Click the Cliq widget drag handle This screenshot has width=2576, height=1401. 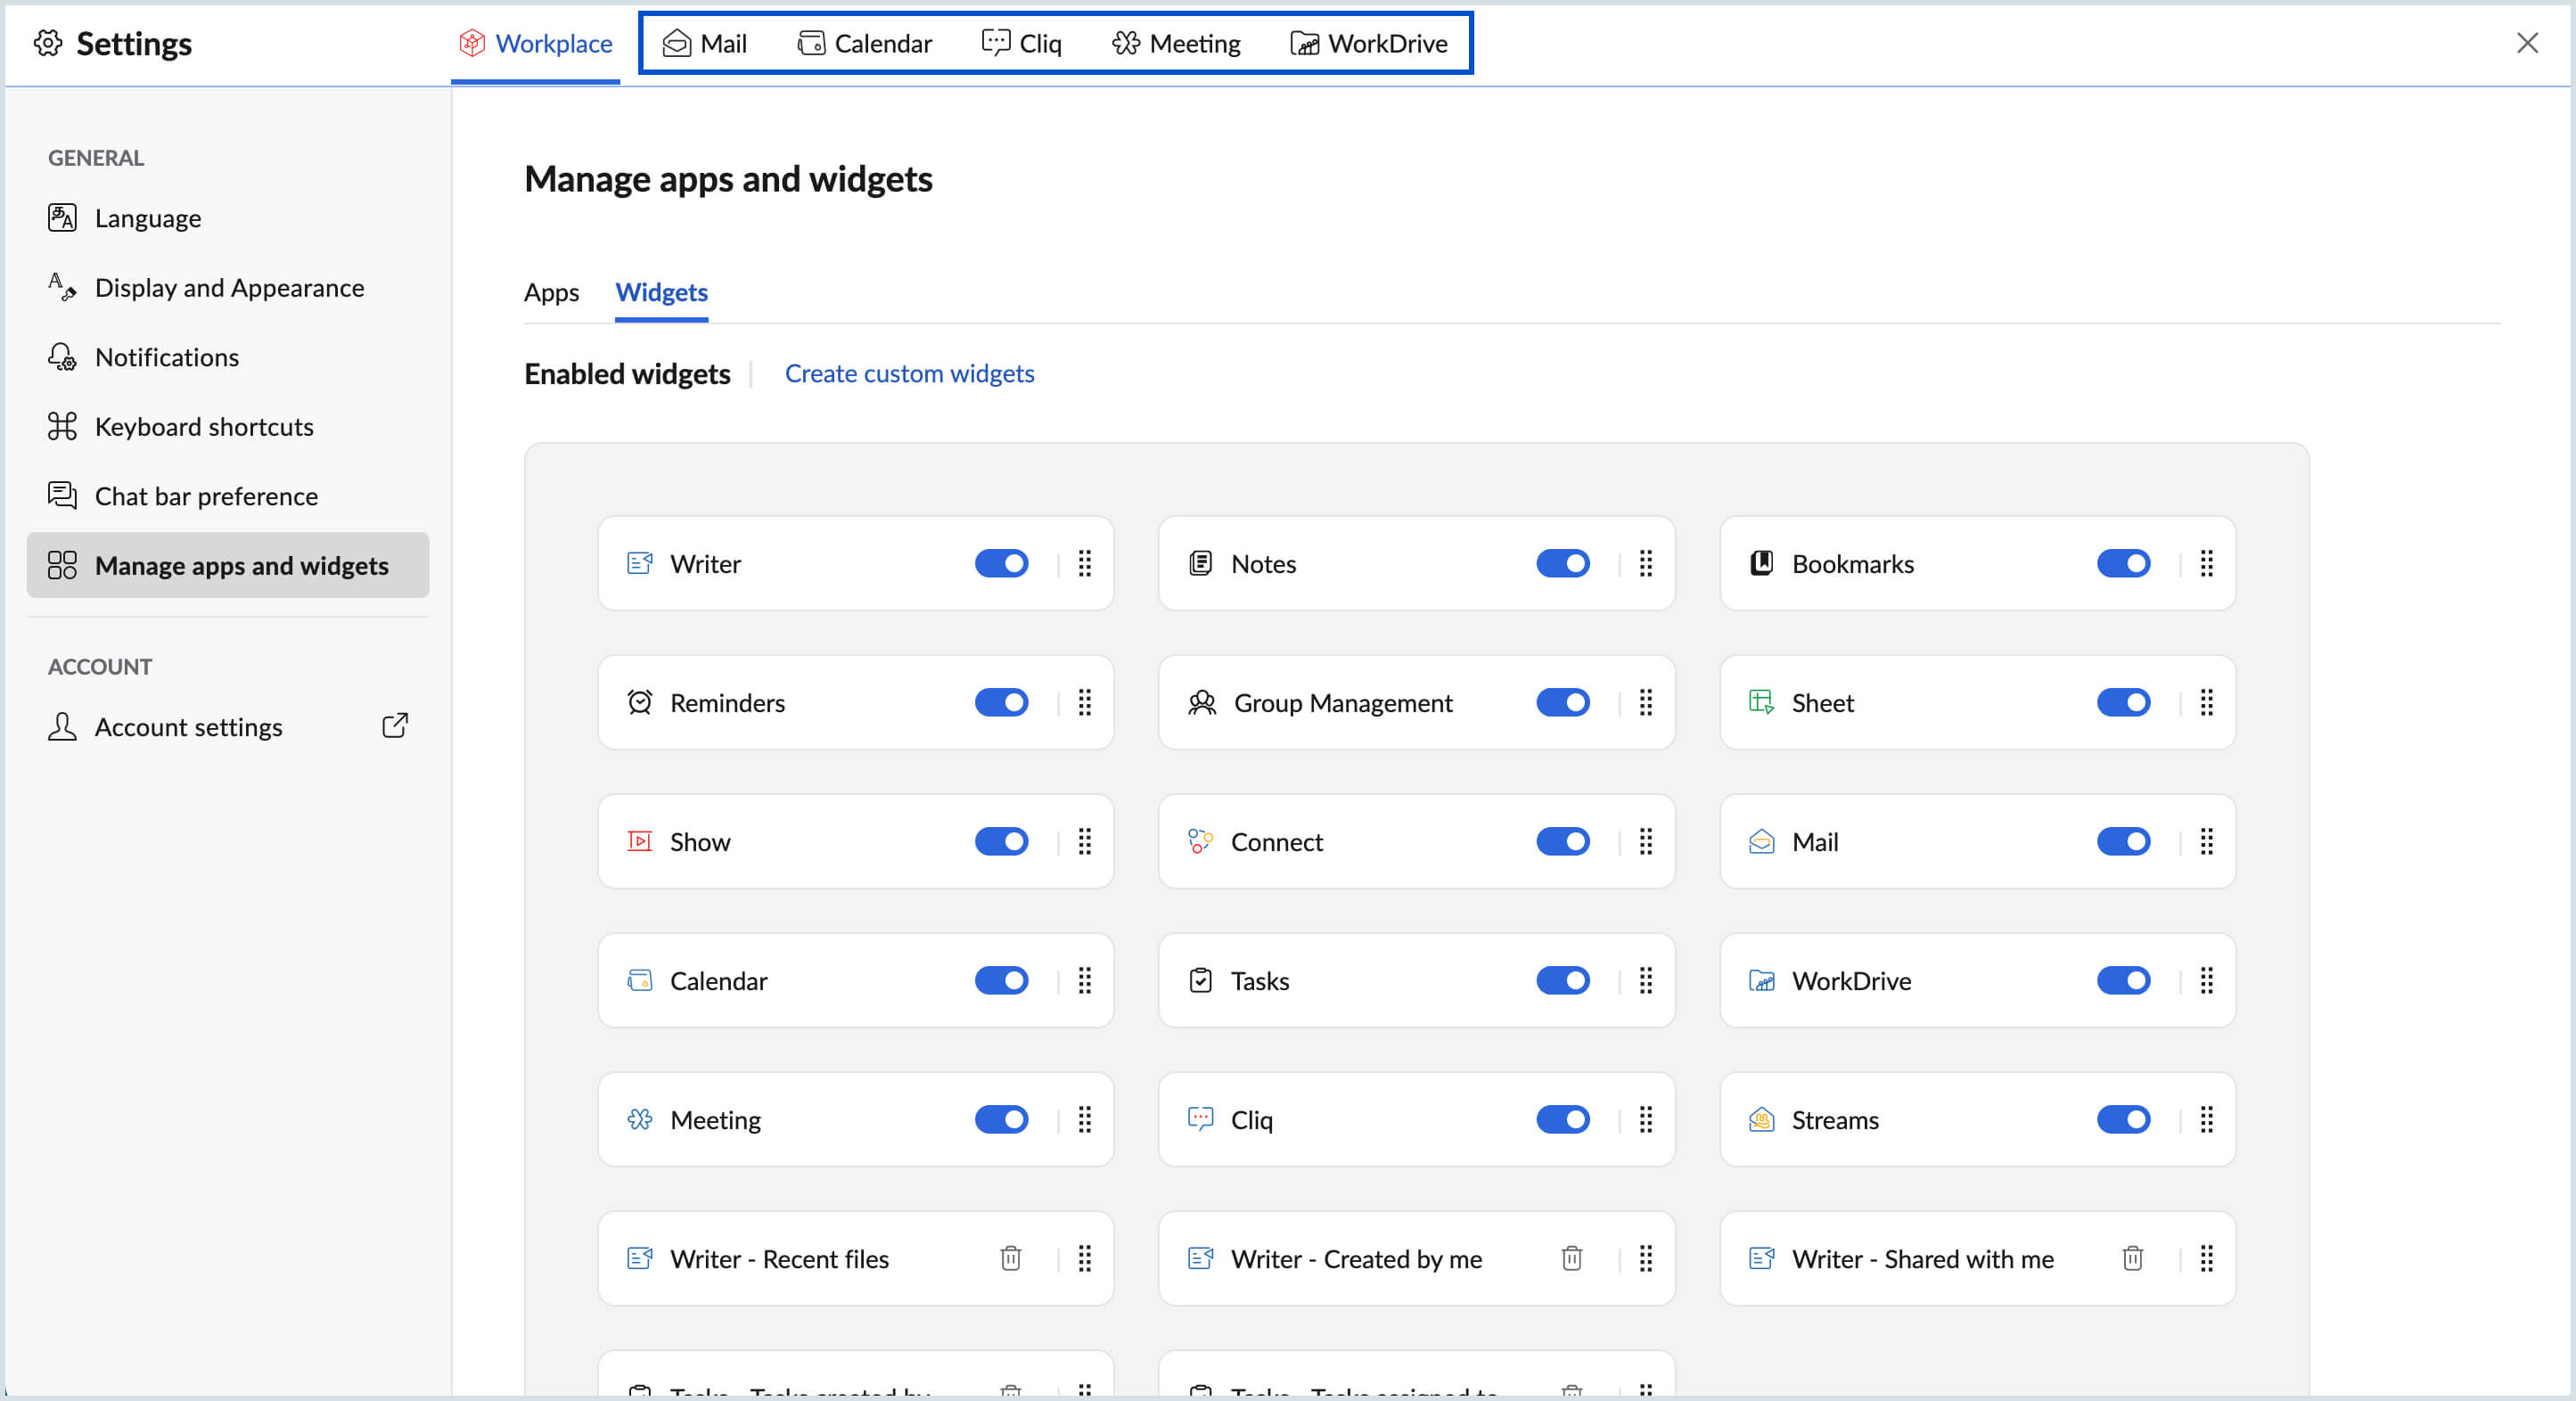click(1645, 1119)
